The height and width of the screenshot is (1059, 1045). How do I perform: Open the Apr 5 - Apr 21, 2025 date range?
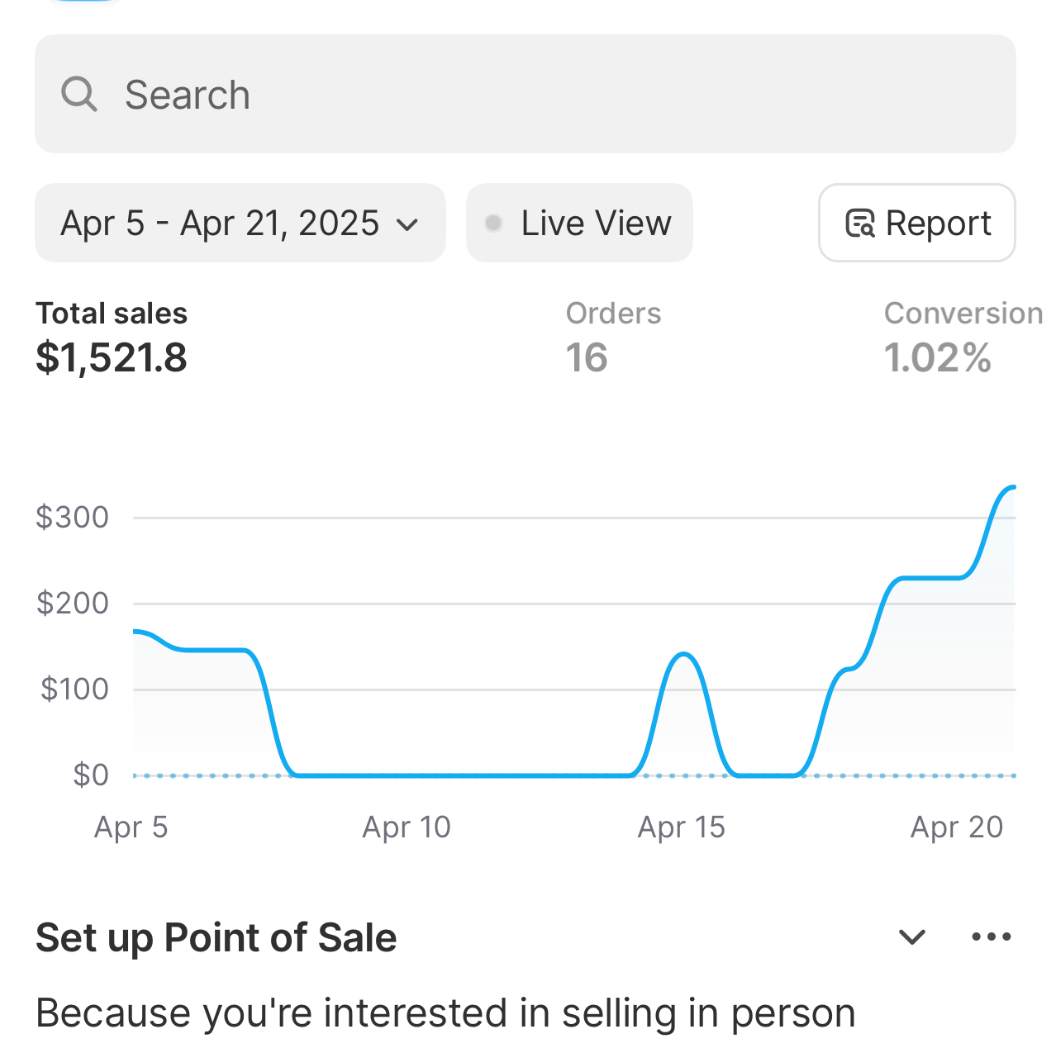[x=220, y=223]
